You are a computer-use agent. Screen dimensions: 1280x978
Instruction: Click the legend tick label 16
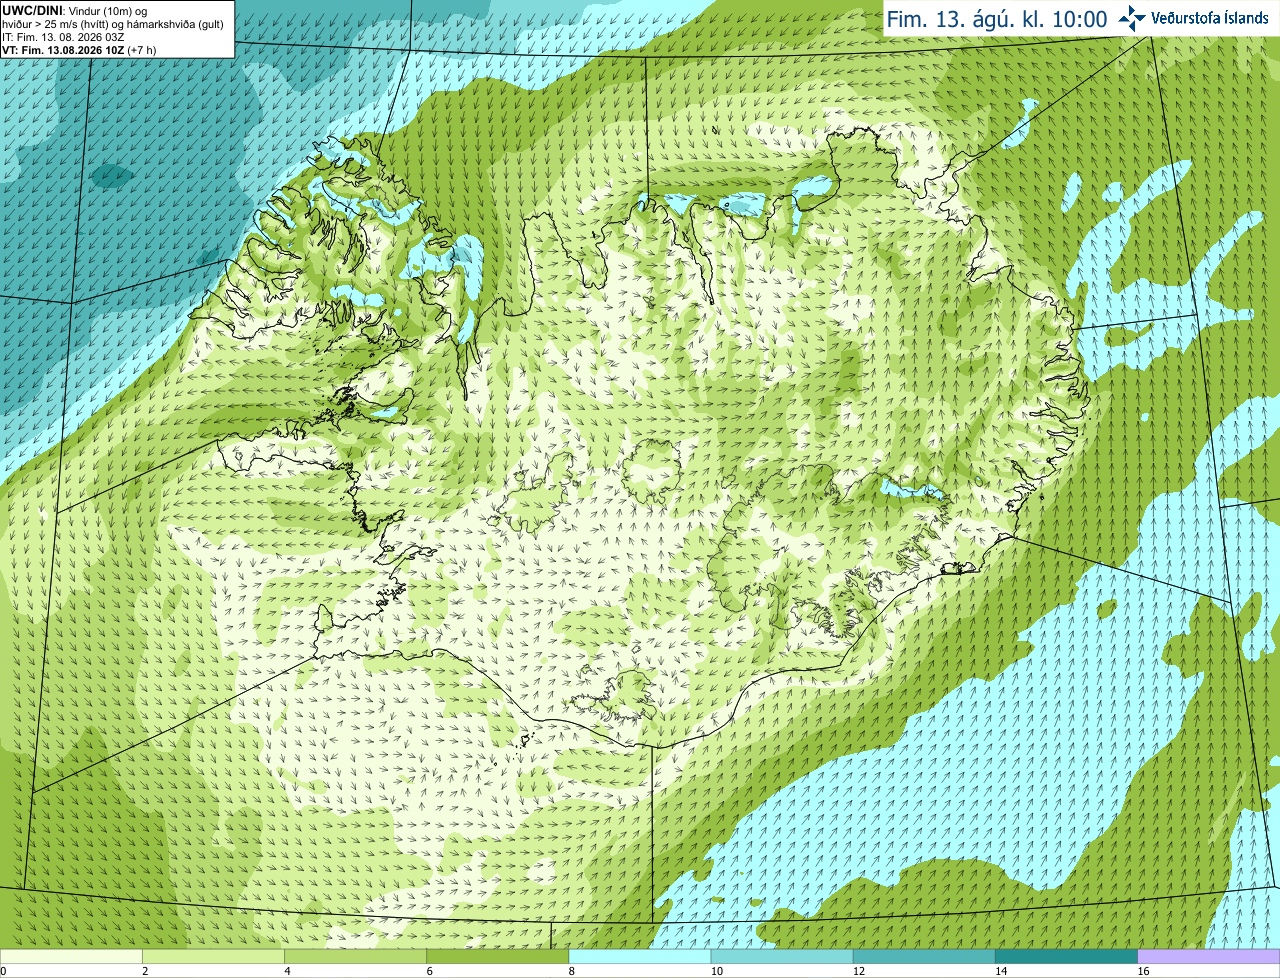1144,971
